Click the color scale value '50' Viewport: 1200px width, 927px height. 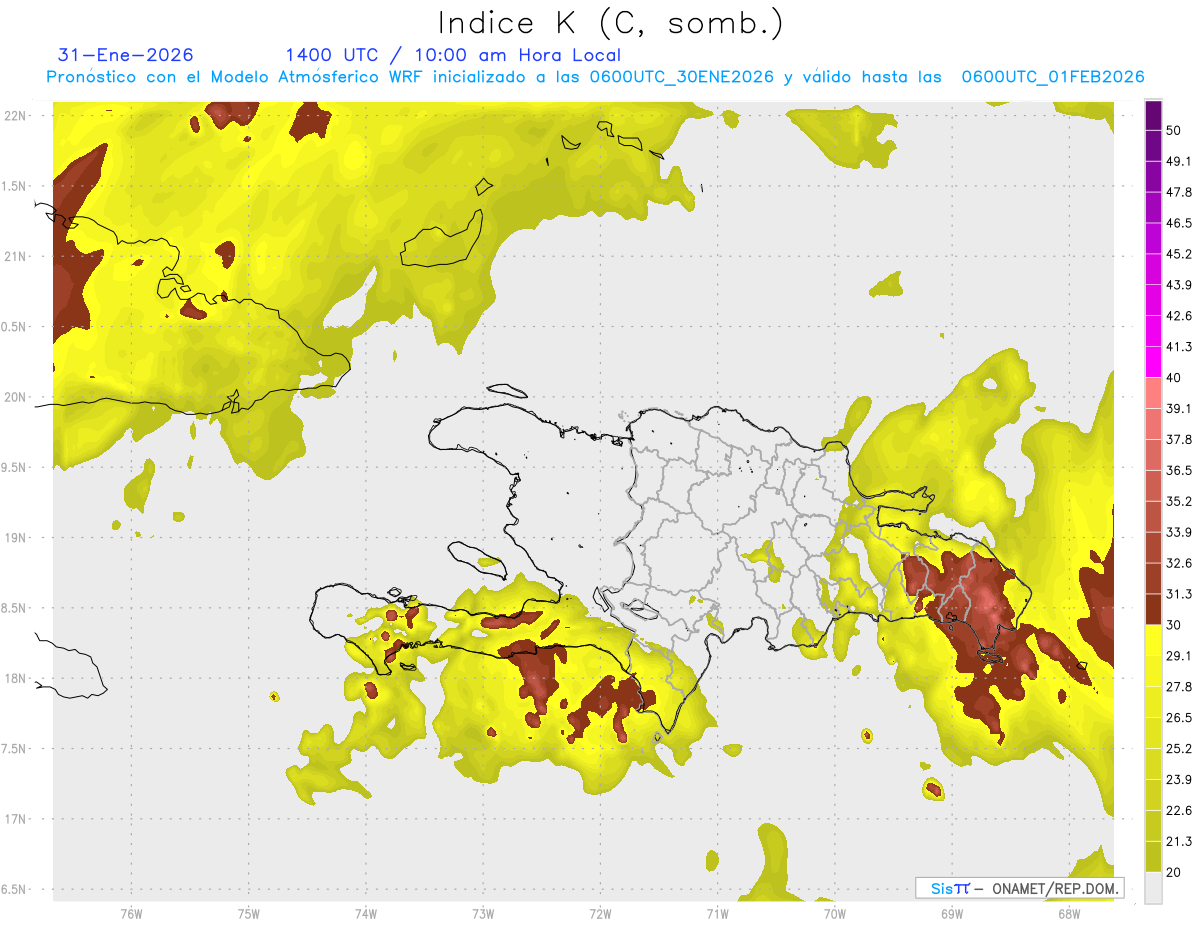click(x=1175, y=130)
